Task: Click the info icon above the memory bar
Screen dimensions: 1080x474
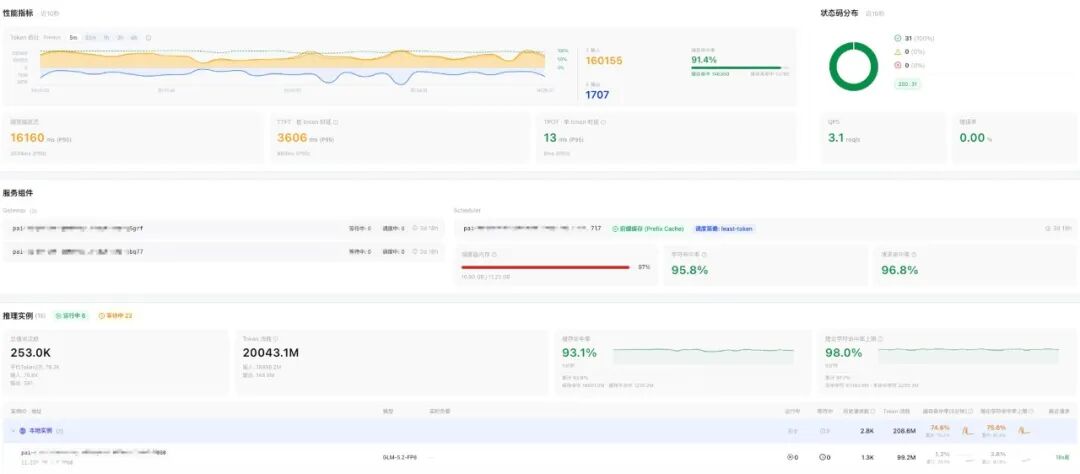Action: pyautogui.click(x=495, y=254)
